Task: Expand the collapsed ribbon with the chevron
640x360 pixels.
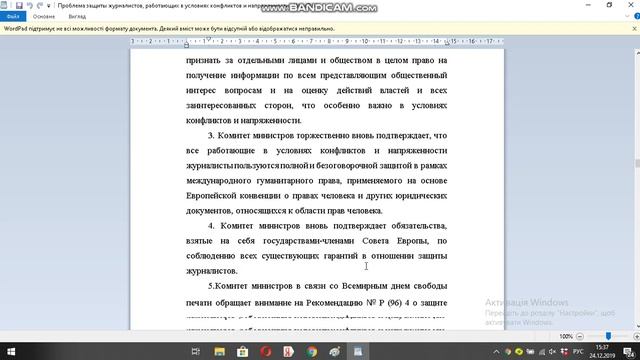Action: (x=627, y=16)
